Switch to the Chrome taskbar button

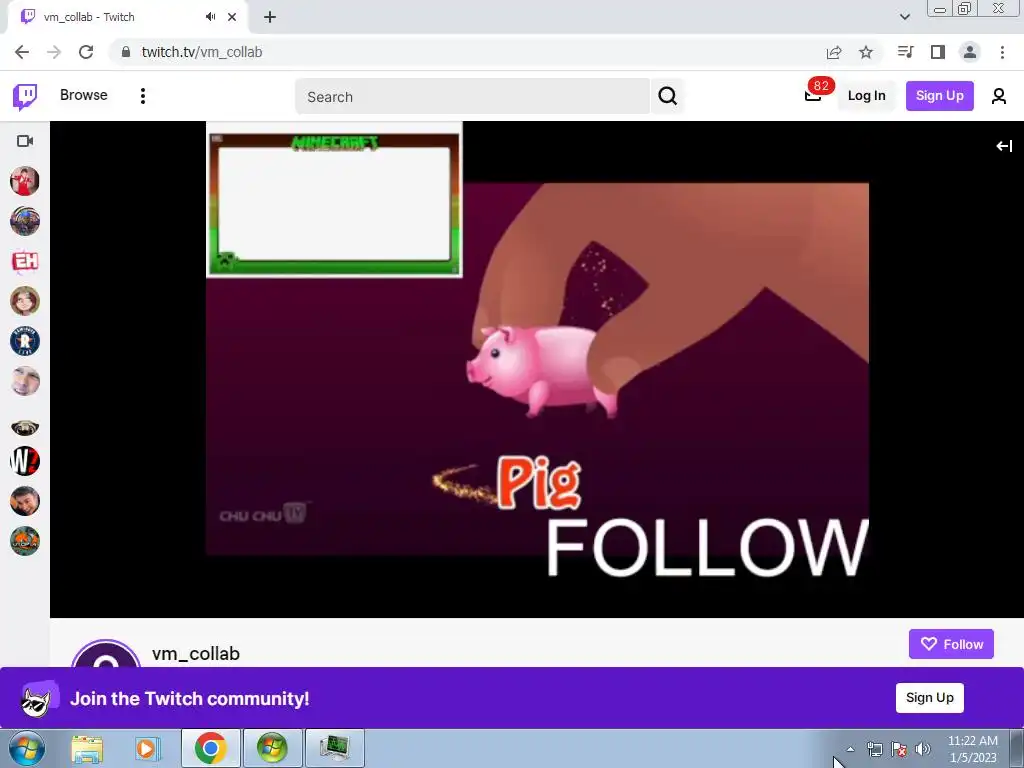[210, 748]
